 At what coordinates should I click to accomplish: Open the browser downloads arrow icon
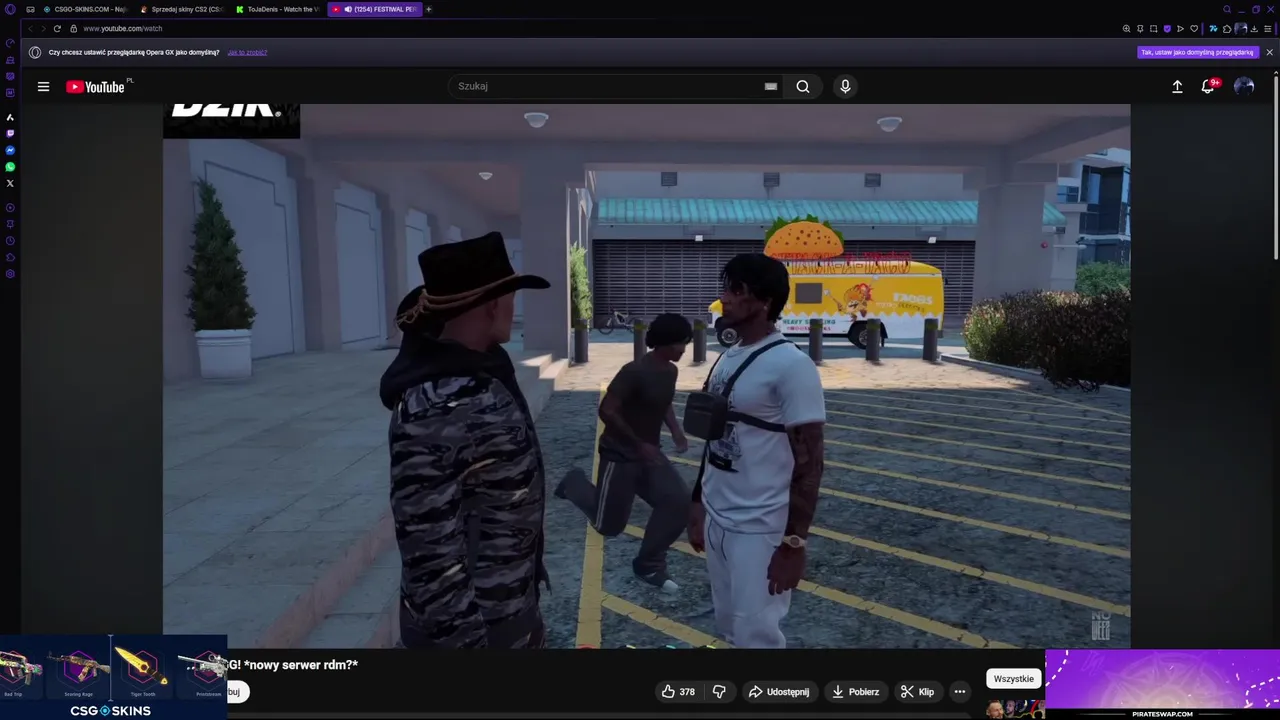click(1254, 29)
